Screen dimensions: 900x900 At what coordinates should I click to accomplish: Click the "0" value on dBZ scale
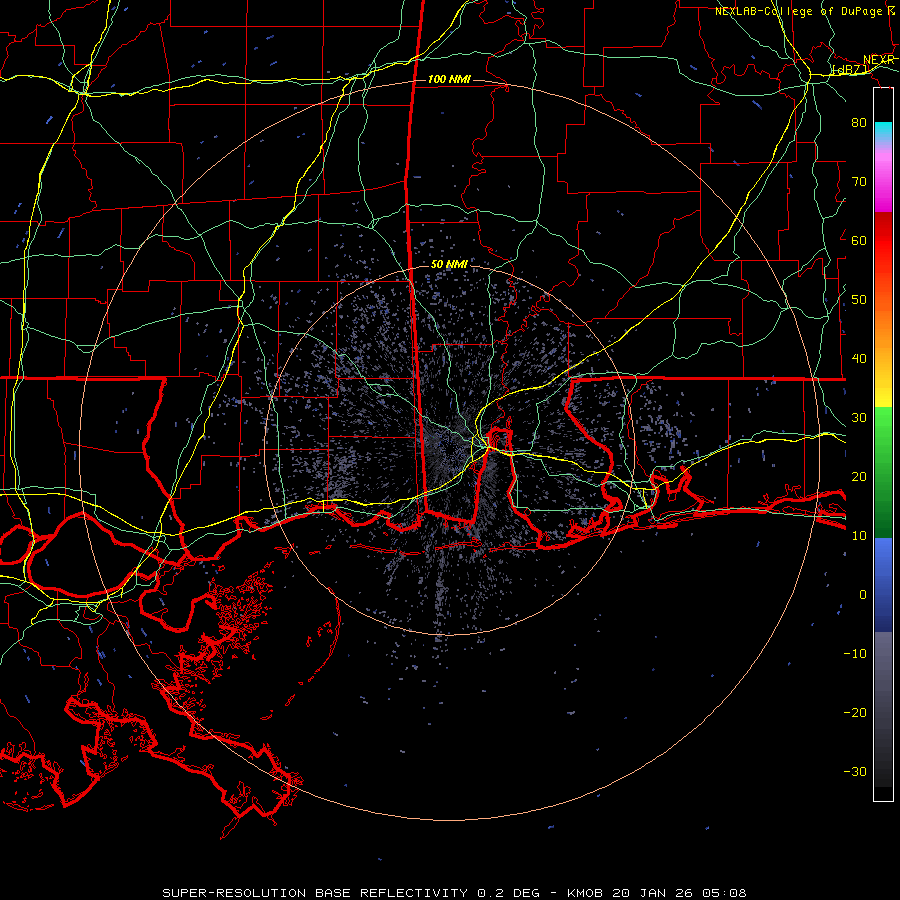[x=863, y=595]
